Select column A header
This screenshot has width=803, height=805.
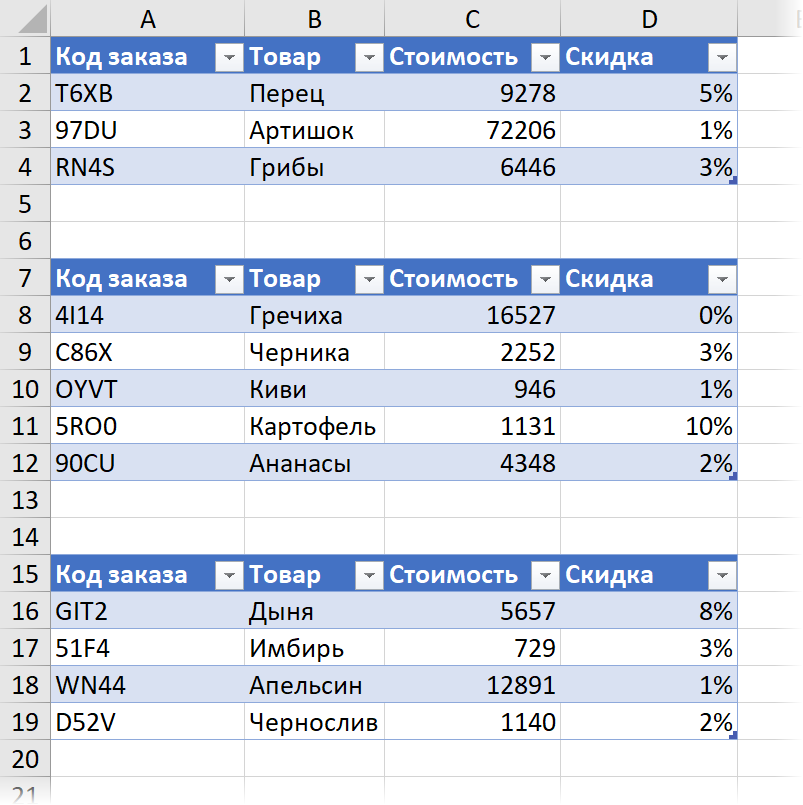click(148, 18)
